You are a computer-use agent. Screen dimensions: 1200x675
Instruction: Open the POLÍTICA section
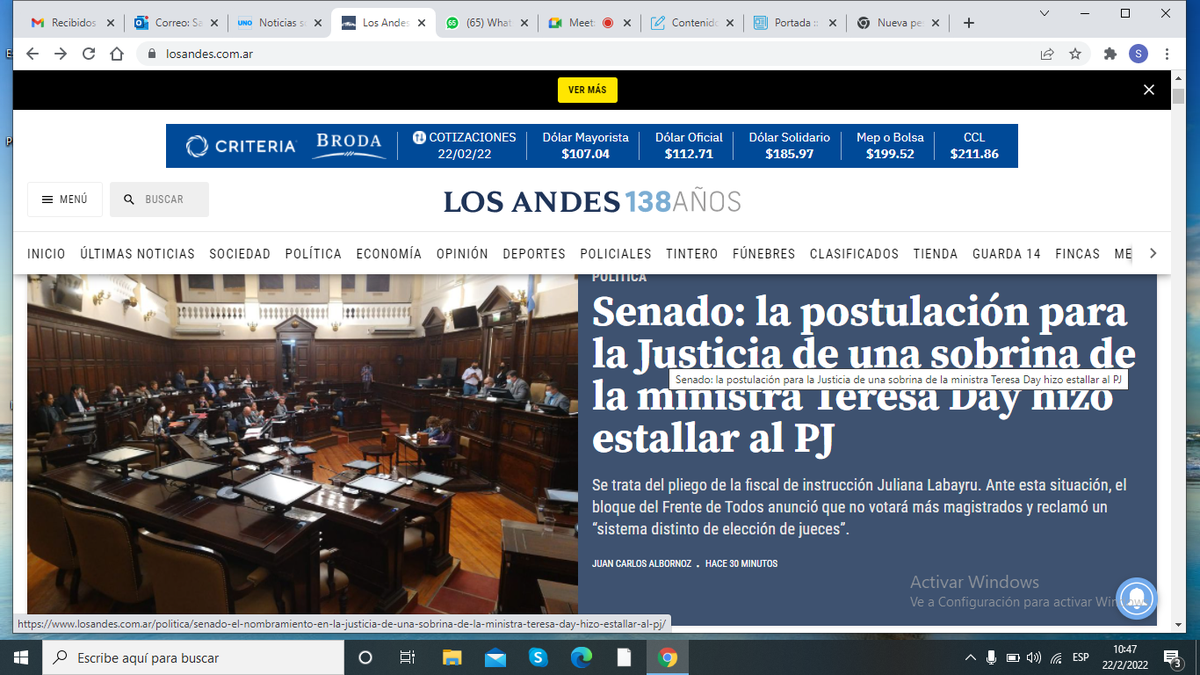[313, 254]
